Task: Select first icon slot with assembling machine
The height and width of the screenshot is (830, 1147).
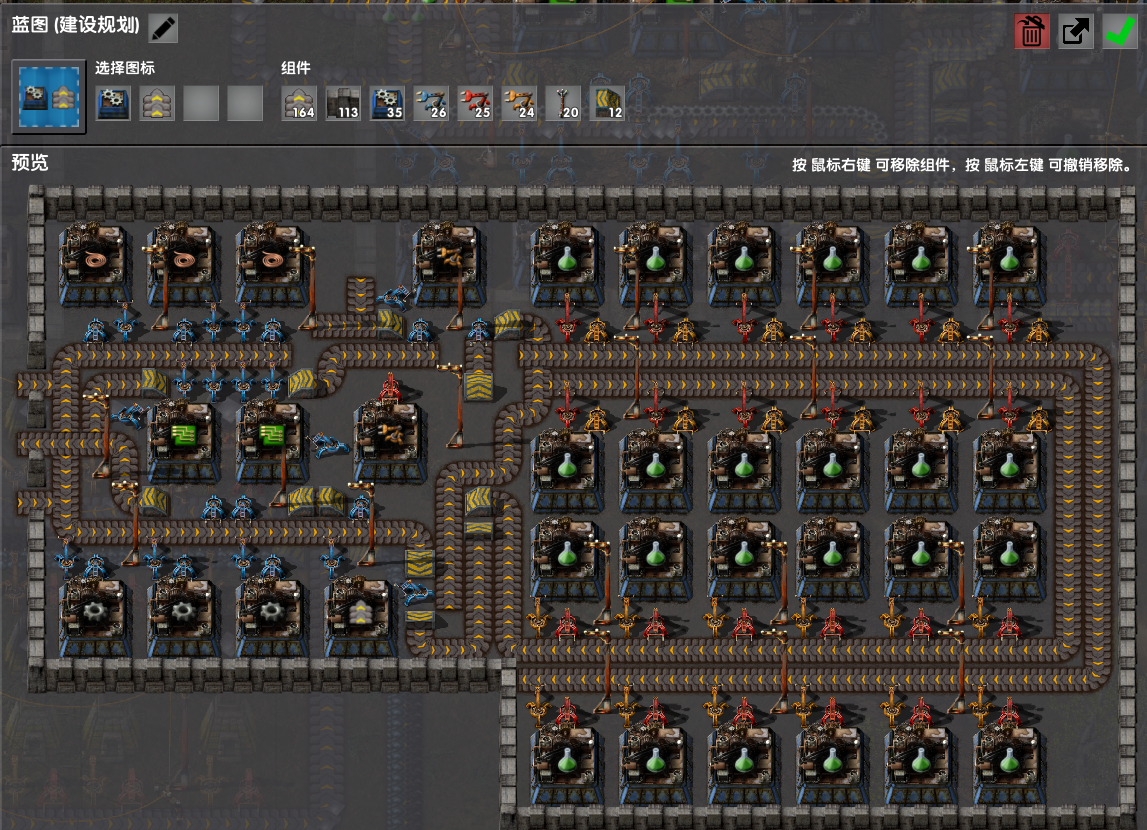Action: tap(113, 103)
